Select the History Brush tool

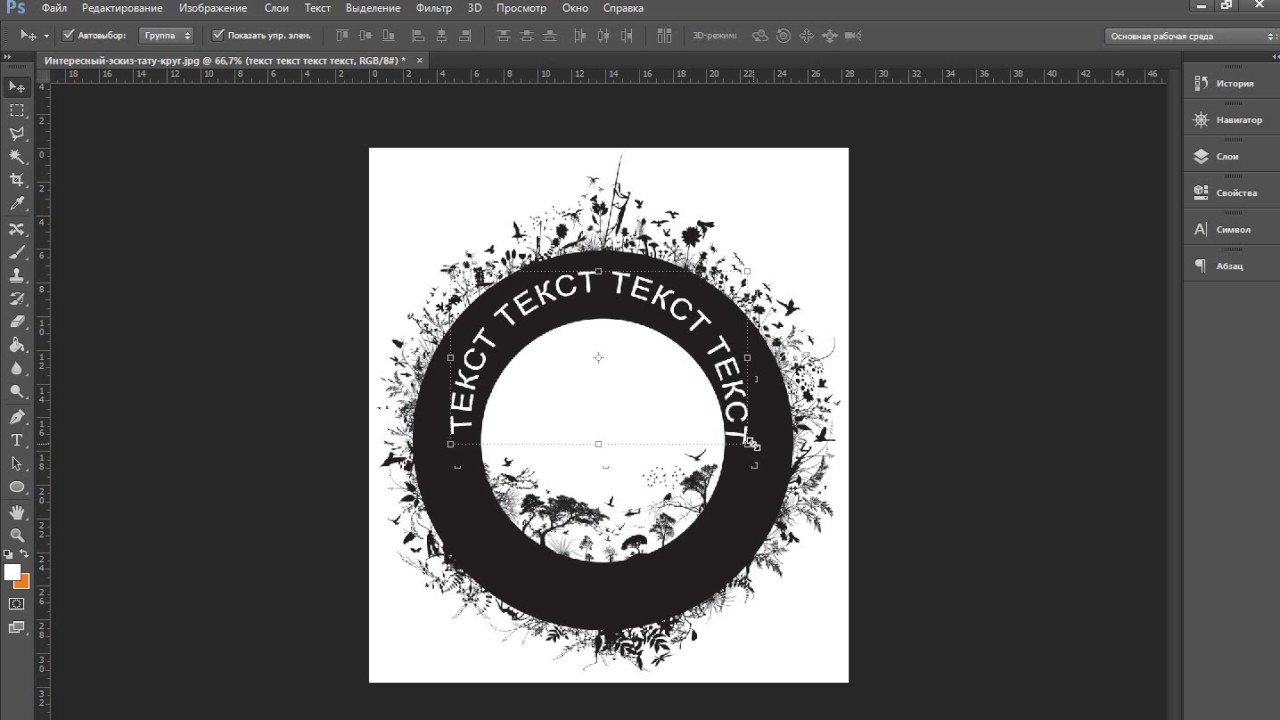(17, 298)
